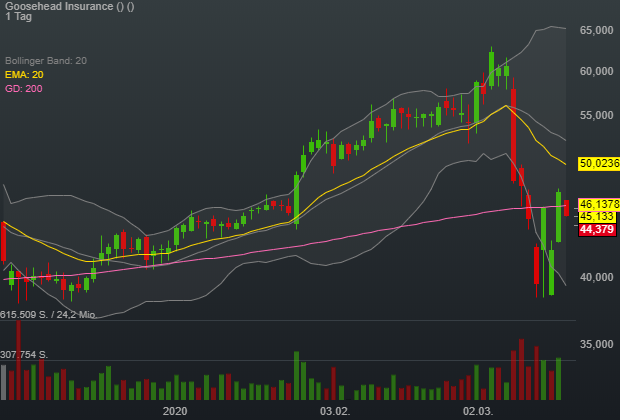Click the 55,000 price axis label

coord(596,115)
